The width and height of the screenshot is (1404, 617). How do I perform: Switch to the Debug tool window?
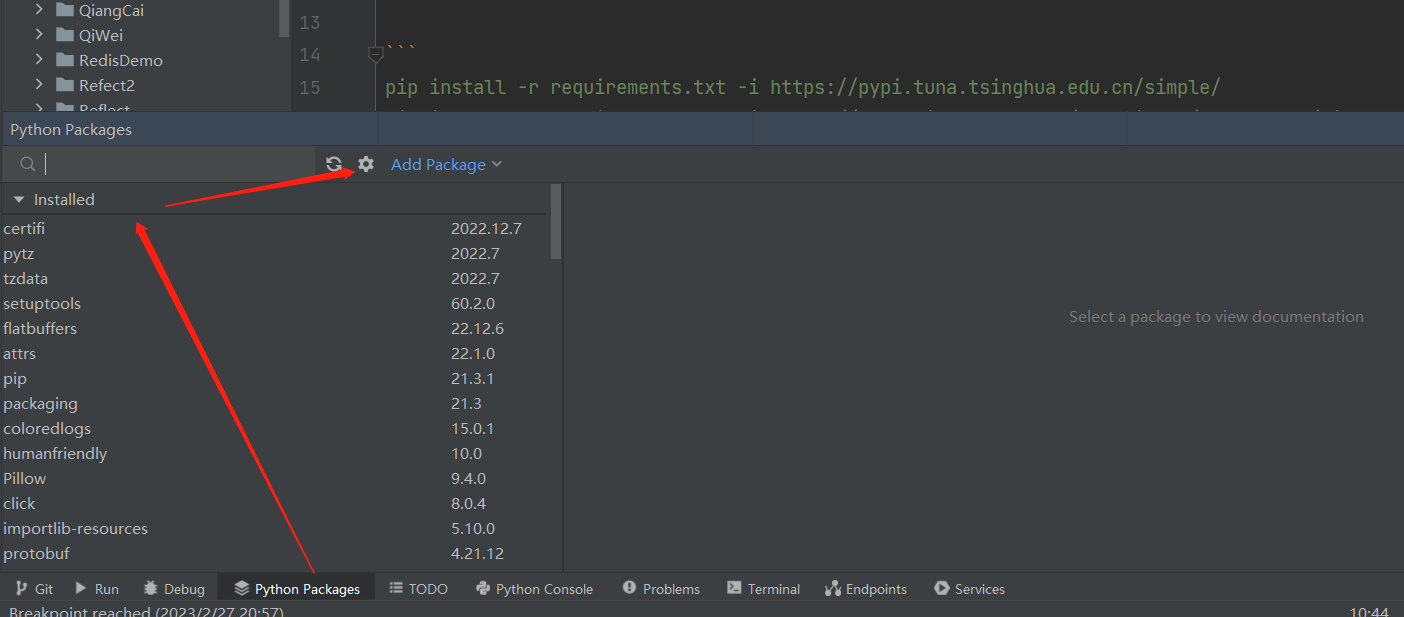pyautogui.click(x=174, y=589)
